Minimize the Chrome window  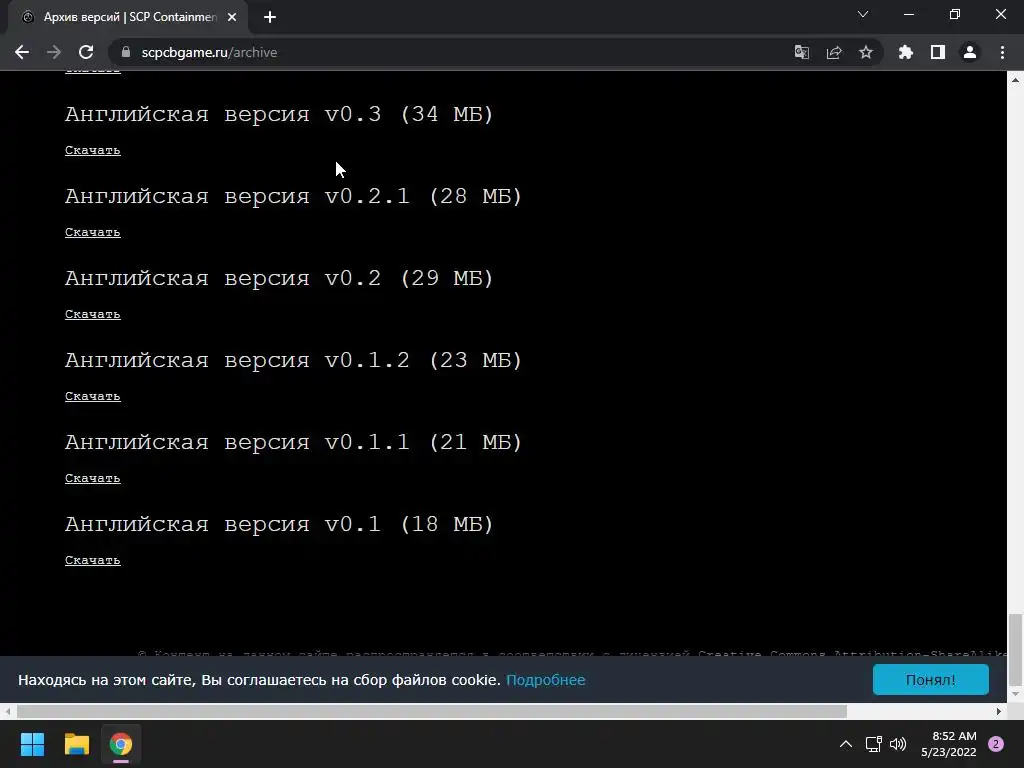coord(908,14)
